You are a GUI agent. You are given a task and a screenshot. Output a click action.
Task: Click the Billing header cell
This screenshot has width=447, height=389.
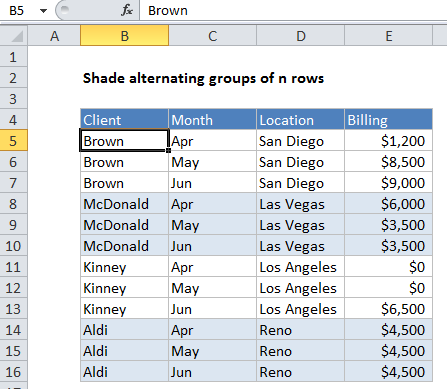388,119
